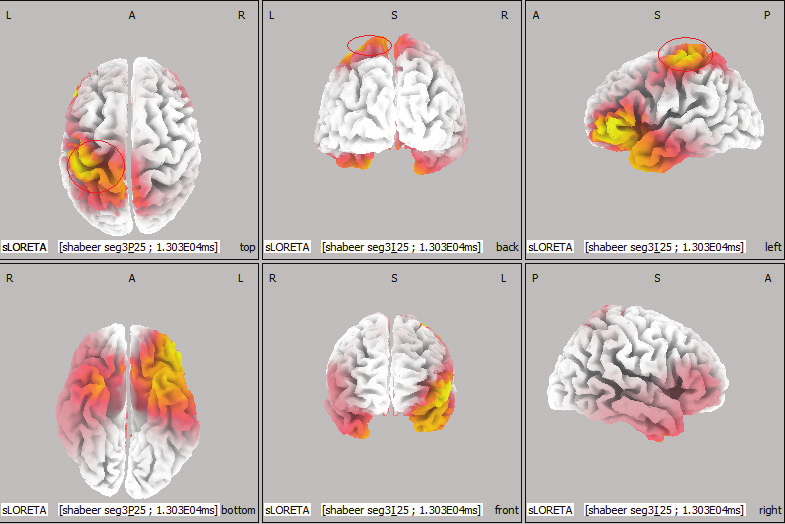Click the "back" view name label
785x524 pixels.
pos(507,247)
